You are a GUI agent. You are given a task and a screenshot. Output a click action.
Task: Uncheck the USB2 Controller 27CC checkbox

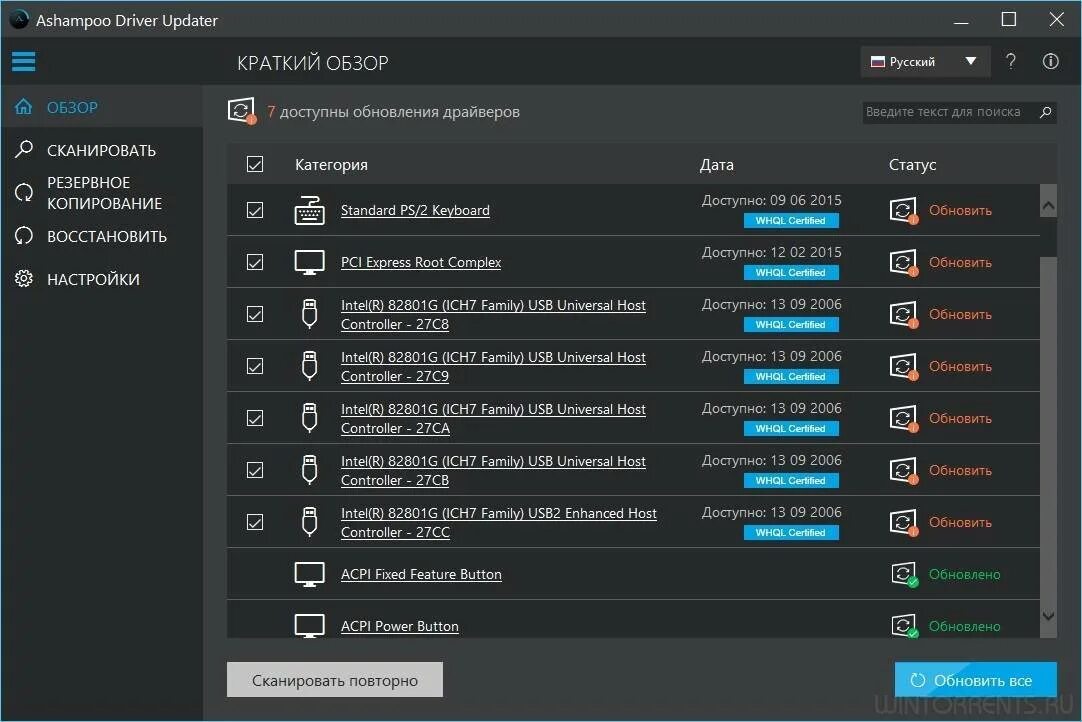coord(255,522)
